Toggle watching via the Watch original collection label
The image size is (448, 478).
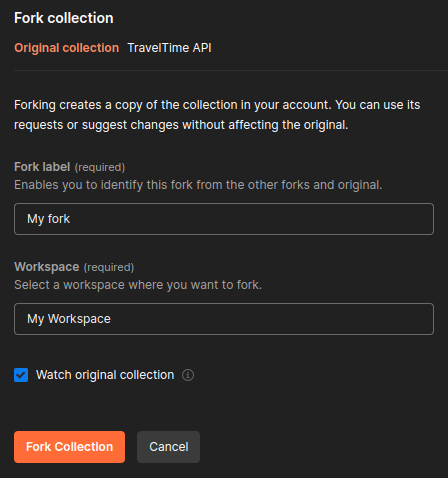pyautogui.click(x=105, y=375)
